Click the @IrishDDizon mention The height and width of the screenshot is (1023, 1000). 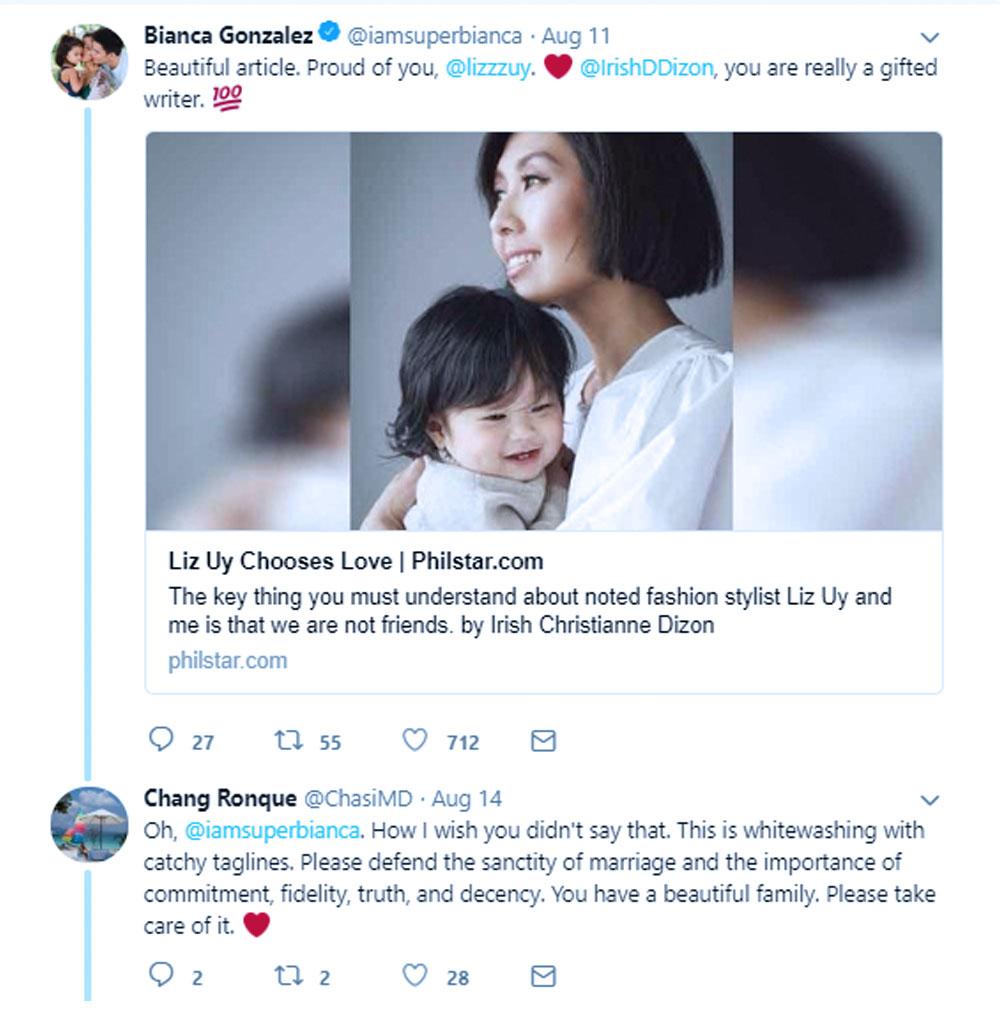pos(646,70)
